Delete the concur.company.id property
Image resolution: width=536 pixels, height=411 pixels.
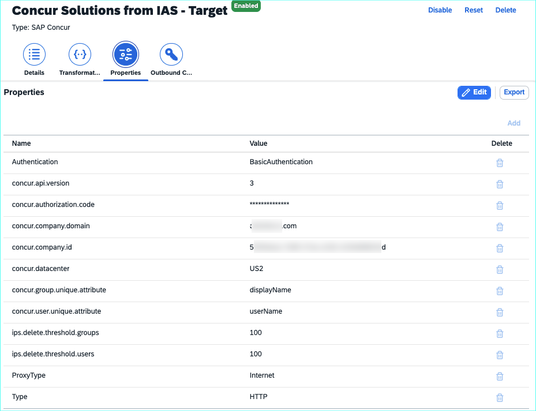pyautogui.click(x=499, y=248)
